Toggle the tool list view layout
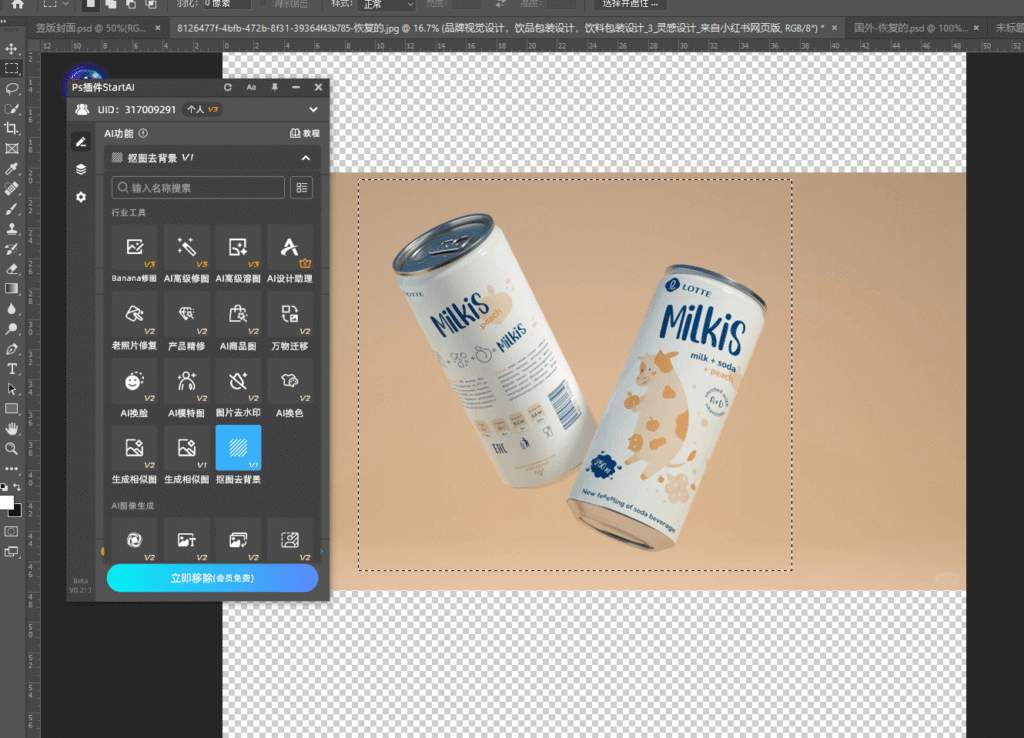Image resolution: width=1024 pixels, height=738 pixels. (x=301, y=187)
